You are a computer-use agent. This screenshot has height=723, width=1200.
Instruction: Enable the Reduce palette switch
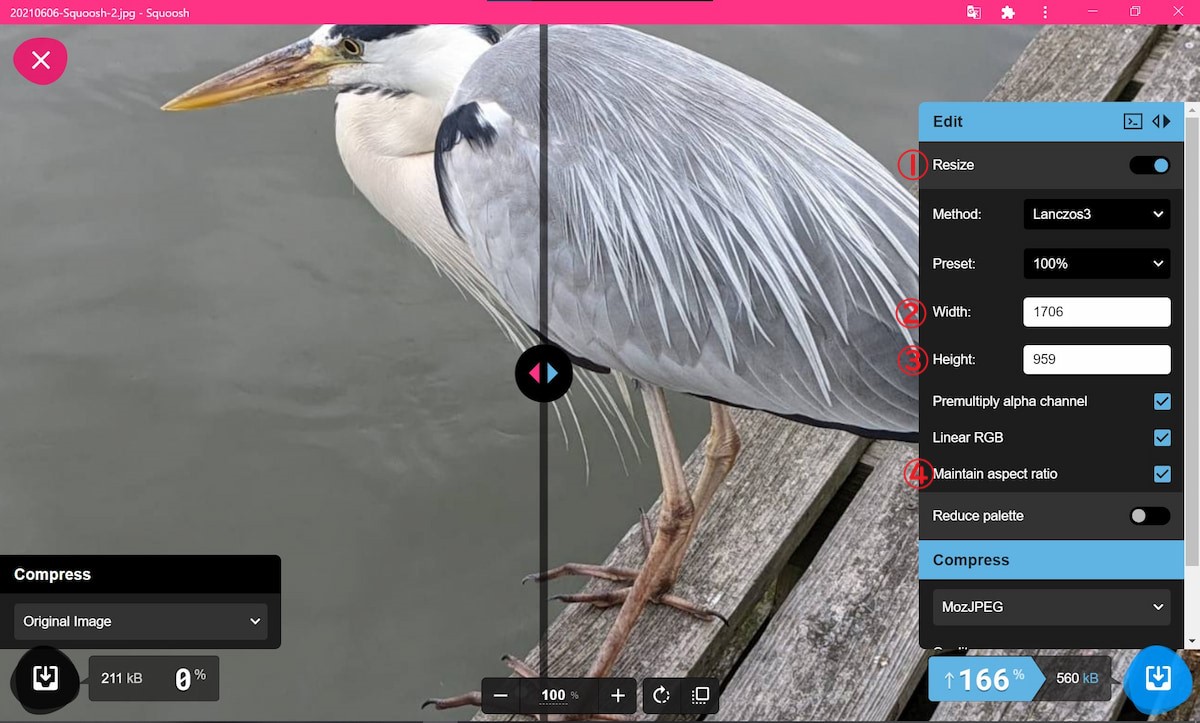coord(1149,516)
